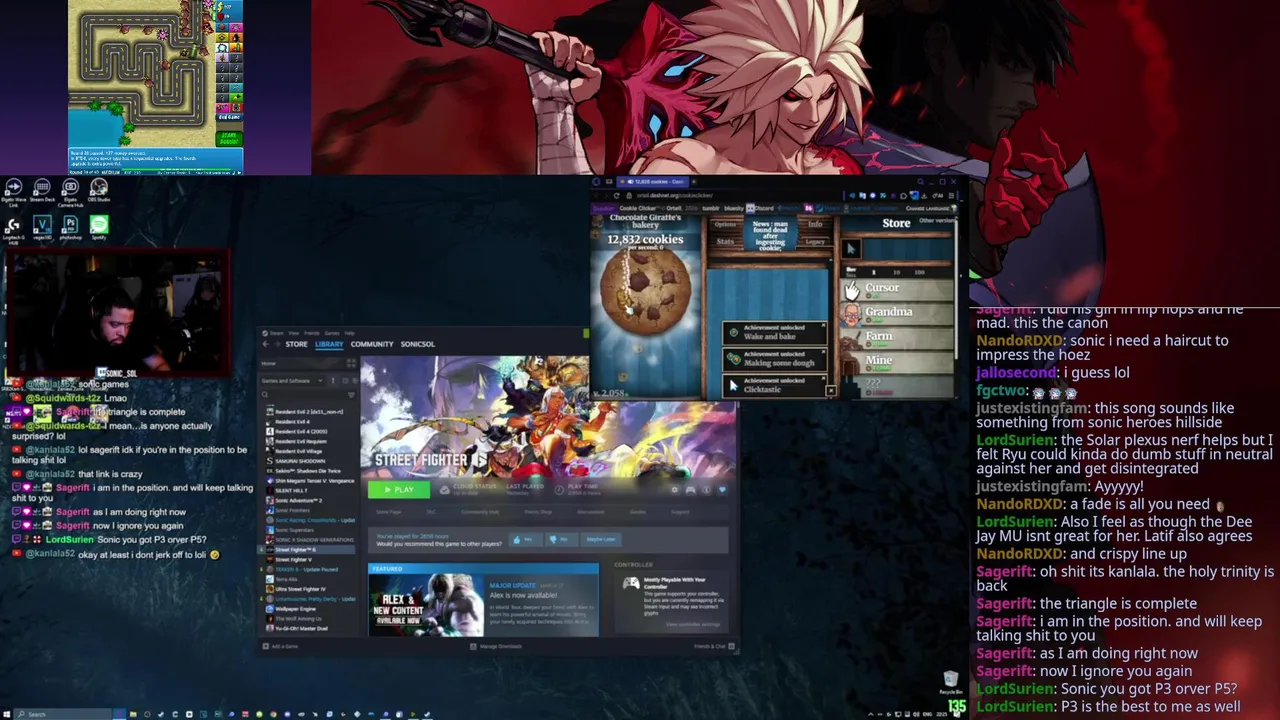Image resolution: width=1280 pixels, height=720 pixels.
Task: Select SAMURAI SHODOWN in Steam library
Action: [299, 461]
